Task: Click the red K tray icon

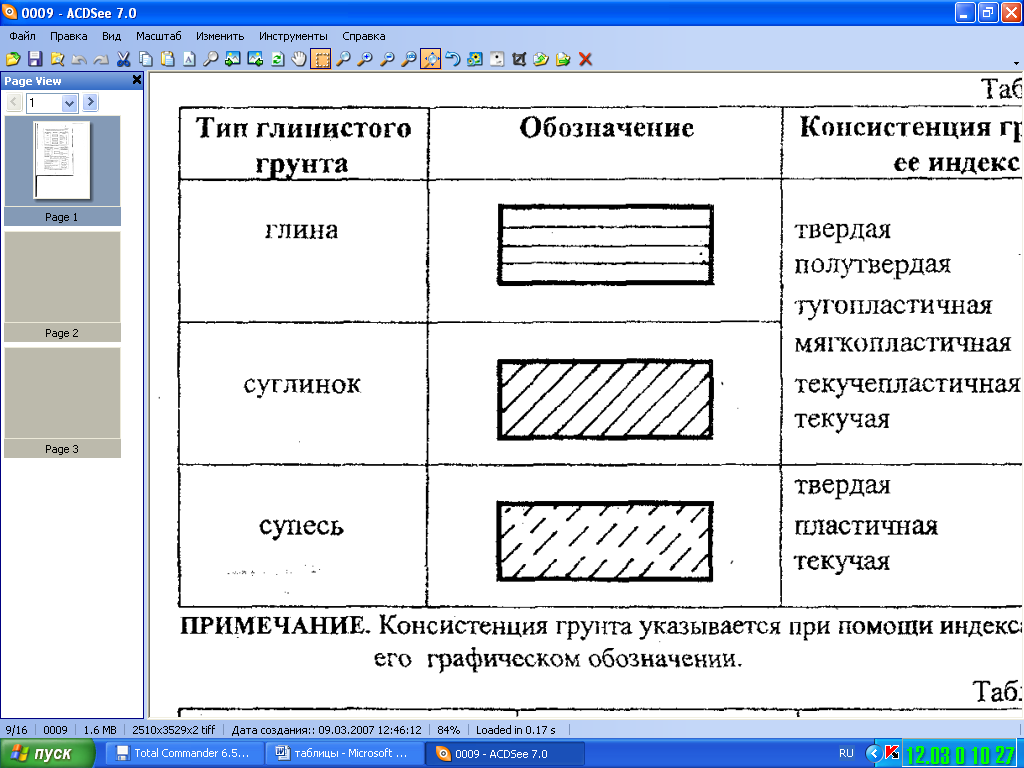Action: coord(891,753)
